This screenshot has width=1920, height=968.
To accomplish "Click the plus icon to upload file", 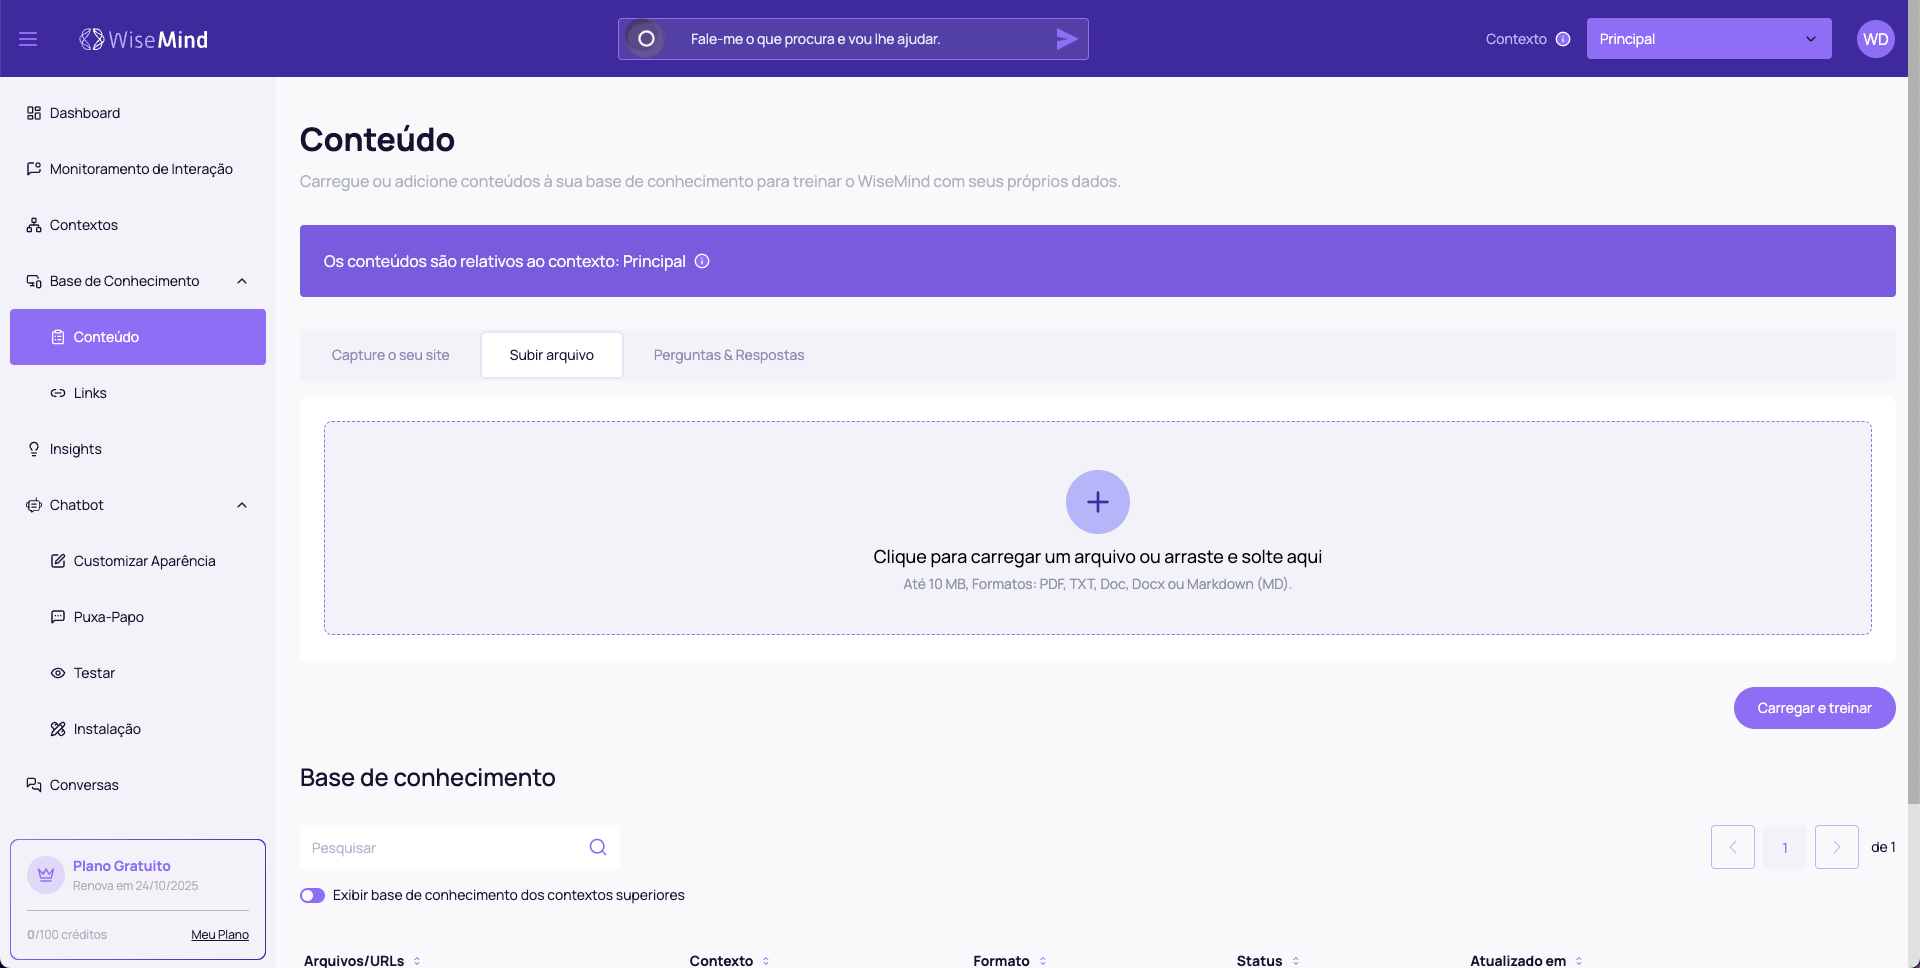I will coord(1097,502).
